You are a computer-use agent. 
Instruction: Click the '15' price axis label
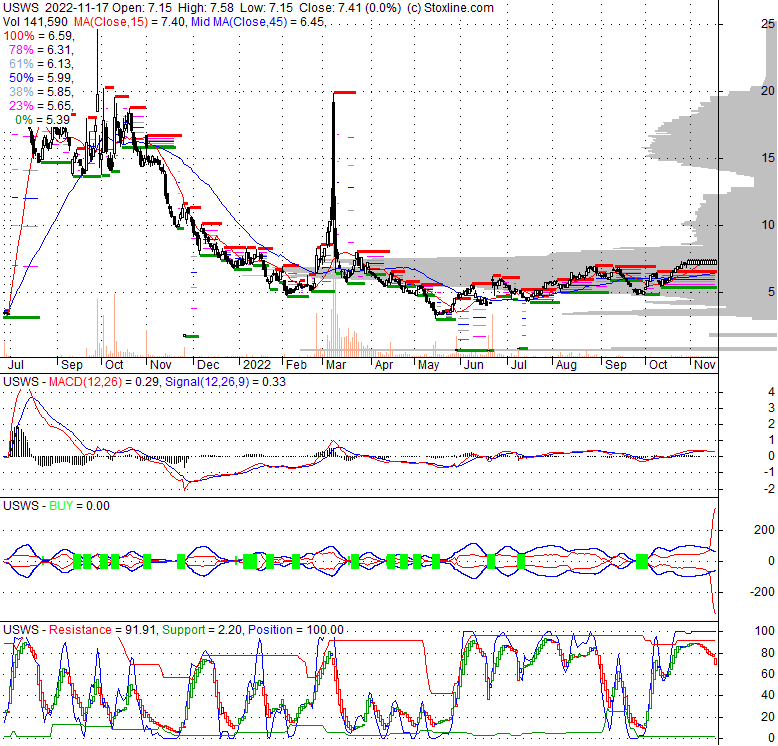point(768,158)
